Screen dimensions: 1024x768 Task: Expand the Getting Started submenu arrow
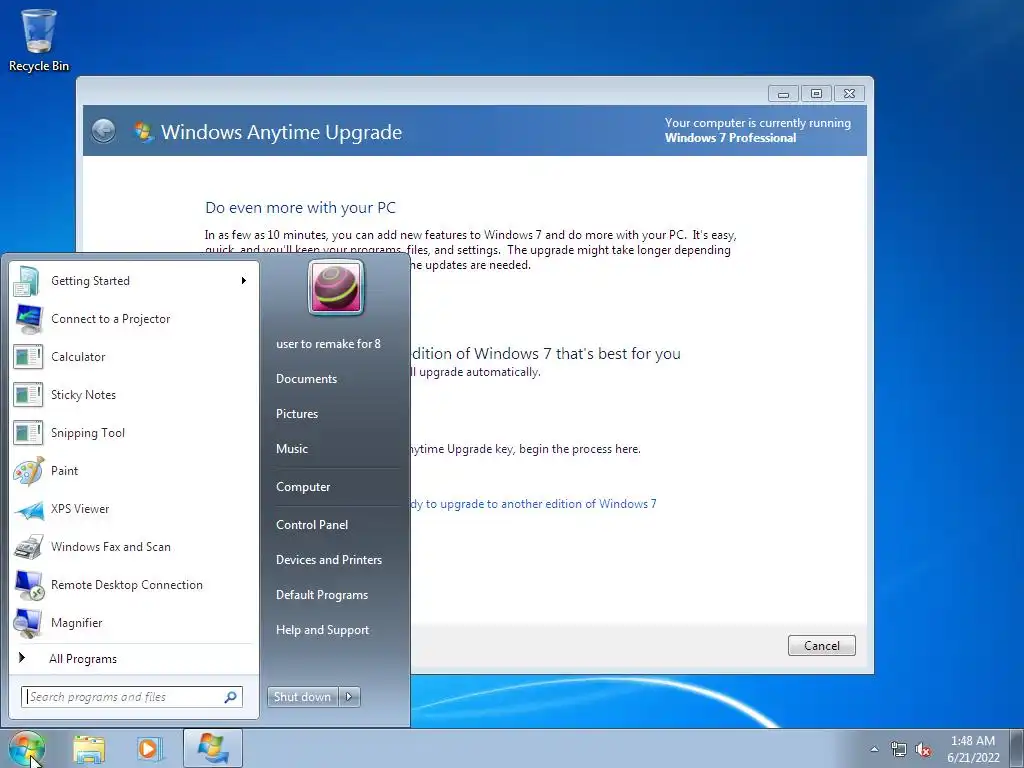[244, 281]
